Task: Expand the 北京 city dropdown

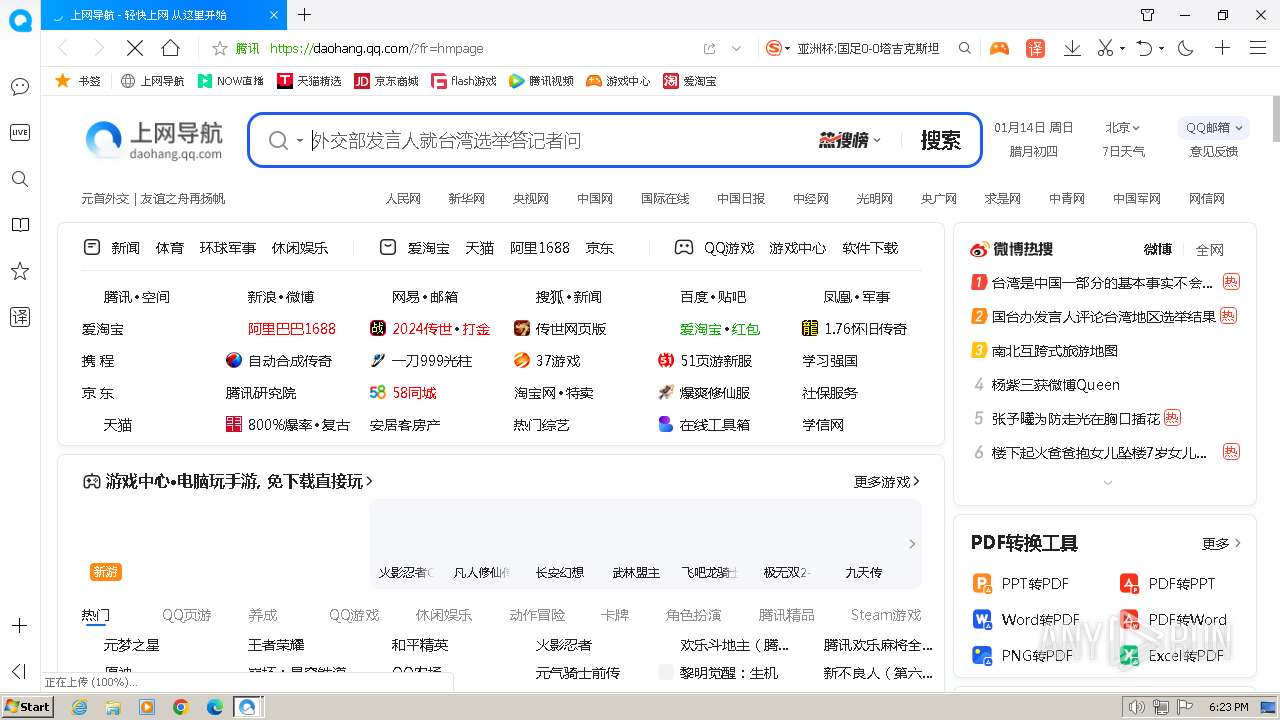Action: 1123,128
